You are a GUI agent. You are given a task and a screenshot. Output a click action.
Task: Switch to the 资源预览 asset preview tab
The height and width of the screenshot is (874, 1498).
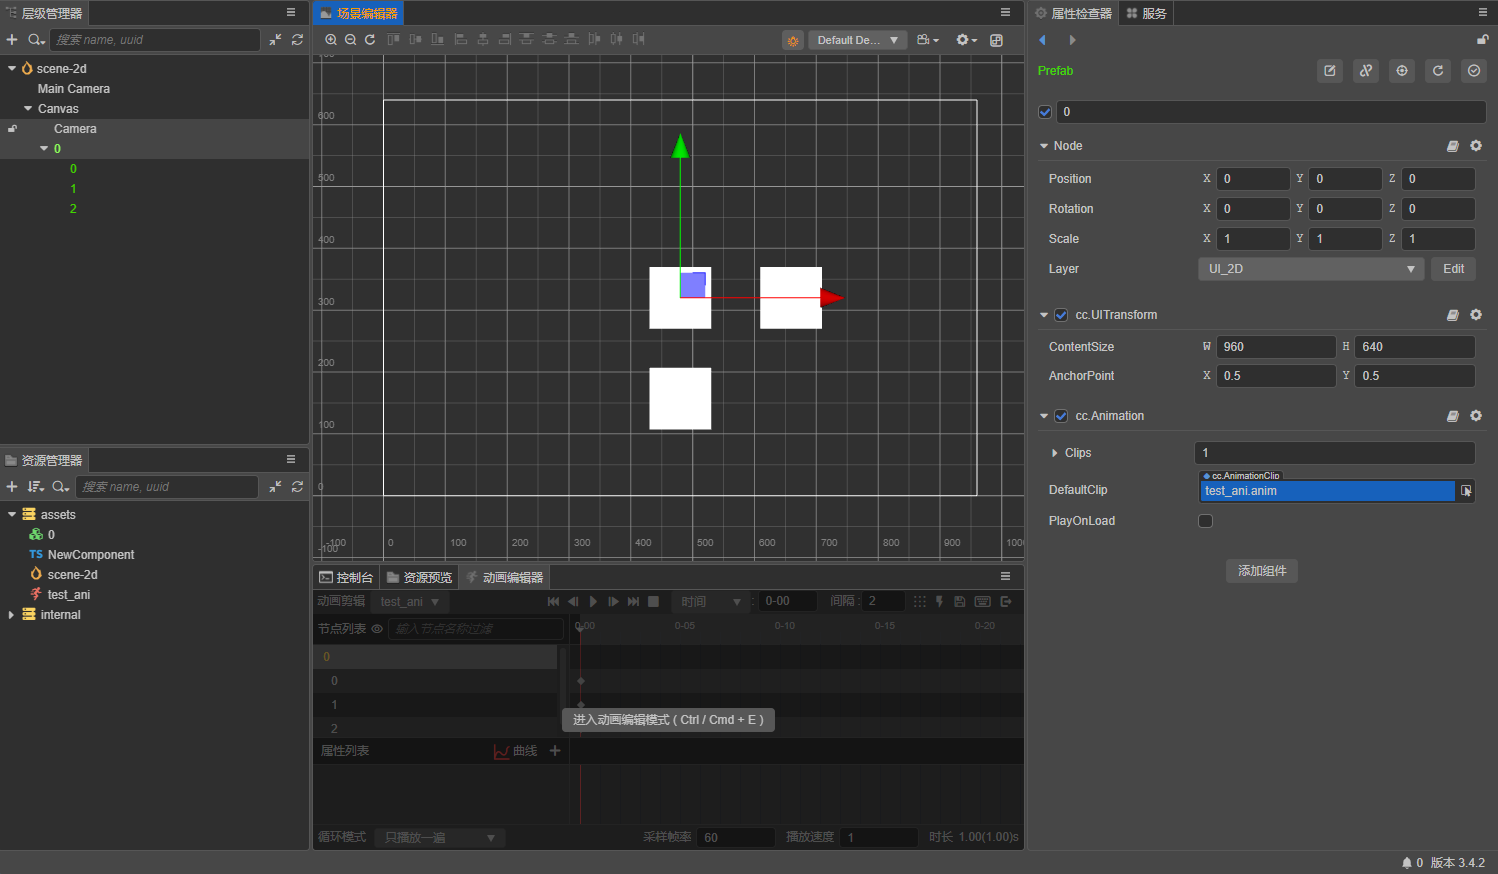pos(420,577)
